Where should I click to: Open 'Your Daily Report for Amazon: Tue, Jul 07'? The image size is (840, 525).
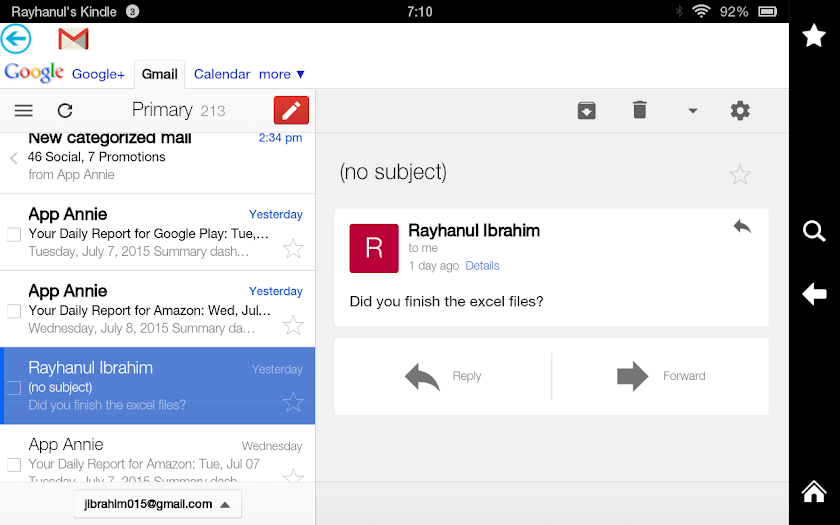coord(158,453)
